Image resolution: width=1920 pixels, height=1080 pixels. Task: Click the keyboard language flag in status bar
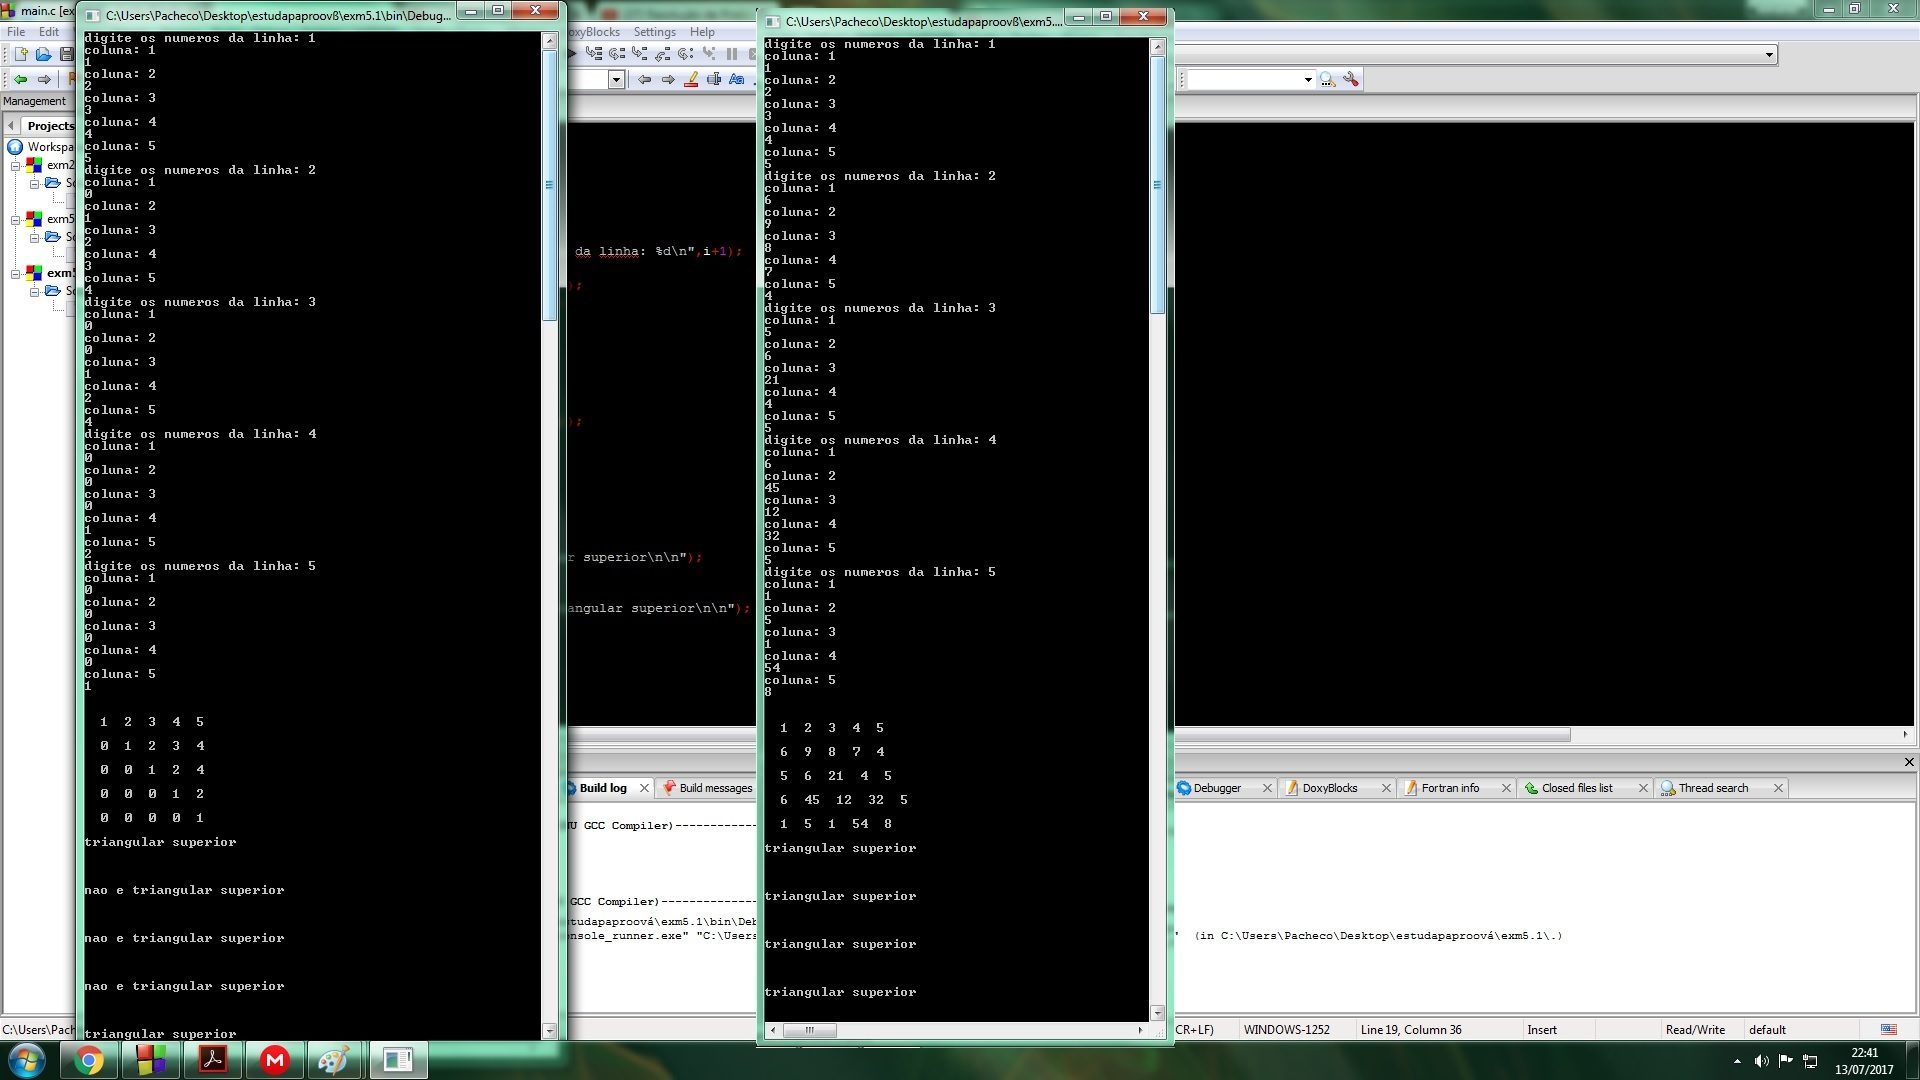click(x=1889, y=1029)
